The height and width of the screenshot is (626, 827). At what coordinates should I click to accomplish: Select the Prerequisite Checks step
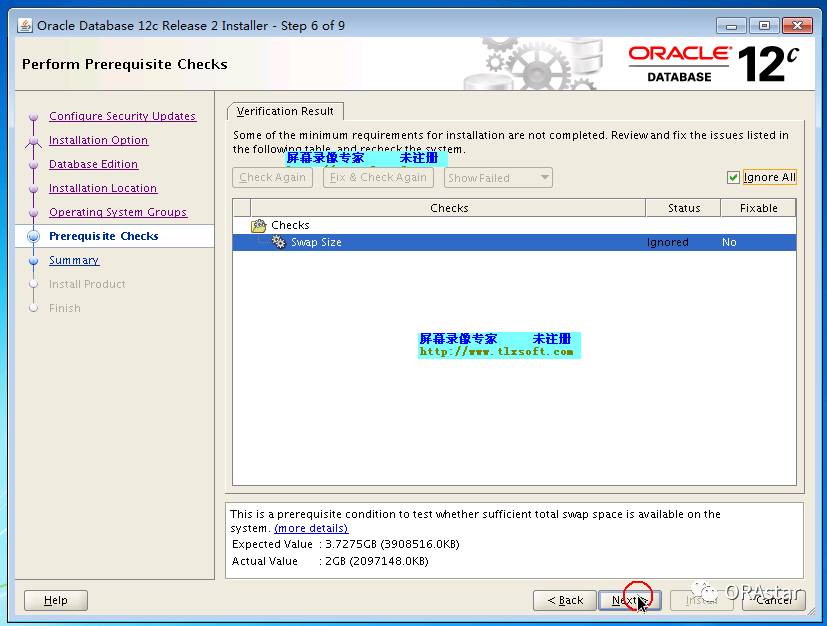click(x=103, y=236)
